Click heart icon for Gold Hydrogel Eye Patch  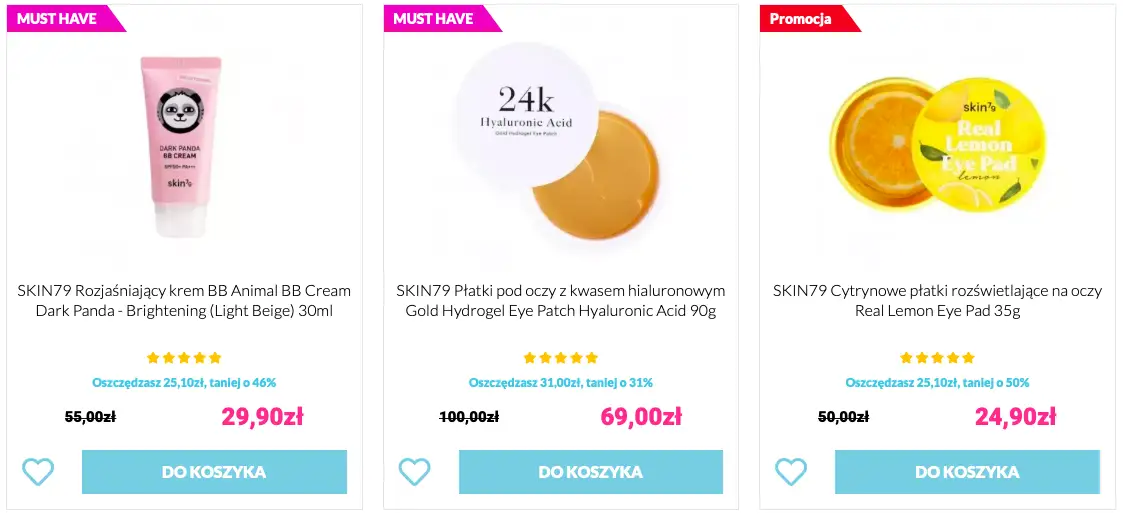(414, 471)
